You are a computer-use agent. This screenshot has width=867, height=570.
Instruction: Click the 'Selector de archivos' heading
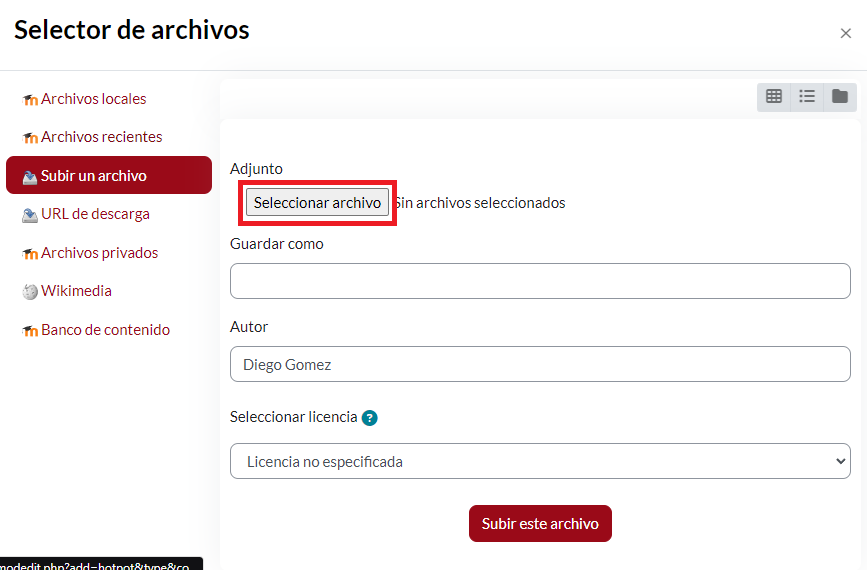(132, 30)
